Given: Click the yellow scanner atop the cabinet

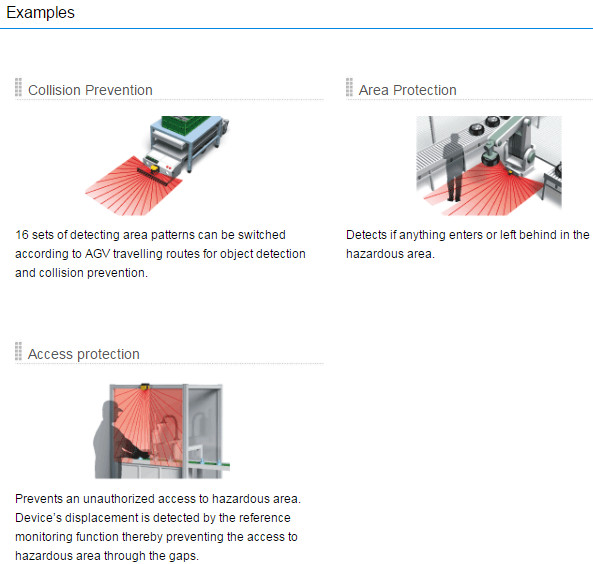Looking at the screenshot, I should pyautogui.click(x=145, y=387).
